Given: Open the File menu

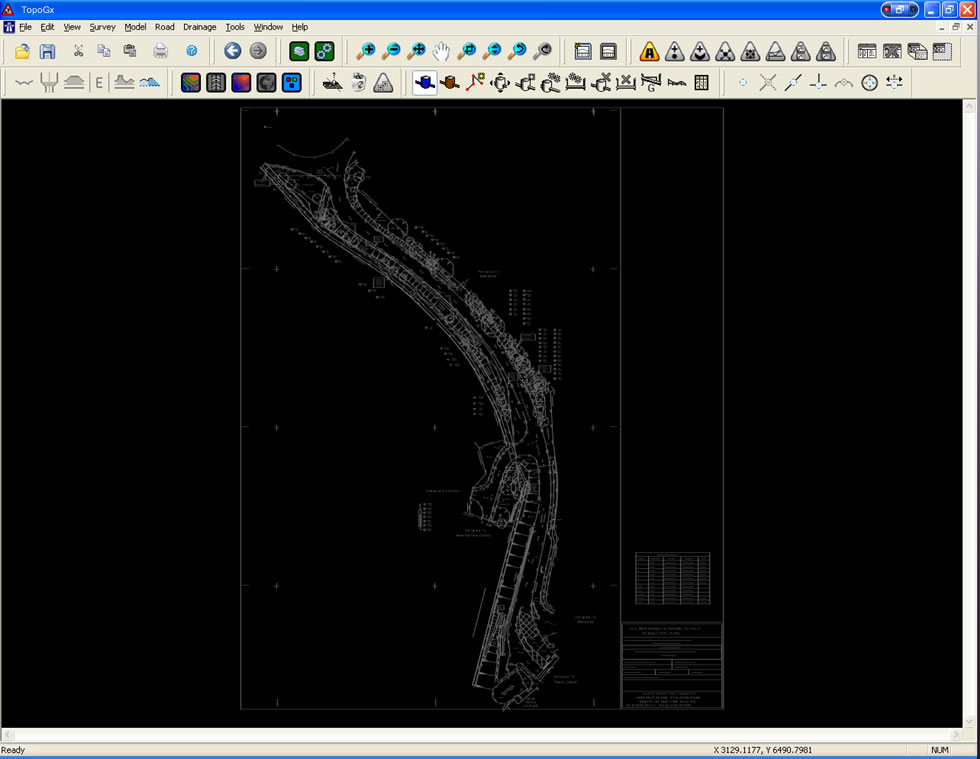Looking at the screenshot, I should (x=25, y=27).
